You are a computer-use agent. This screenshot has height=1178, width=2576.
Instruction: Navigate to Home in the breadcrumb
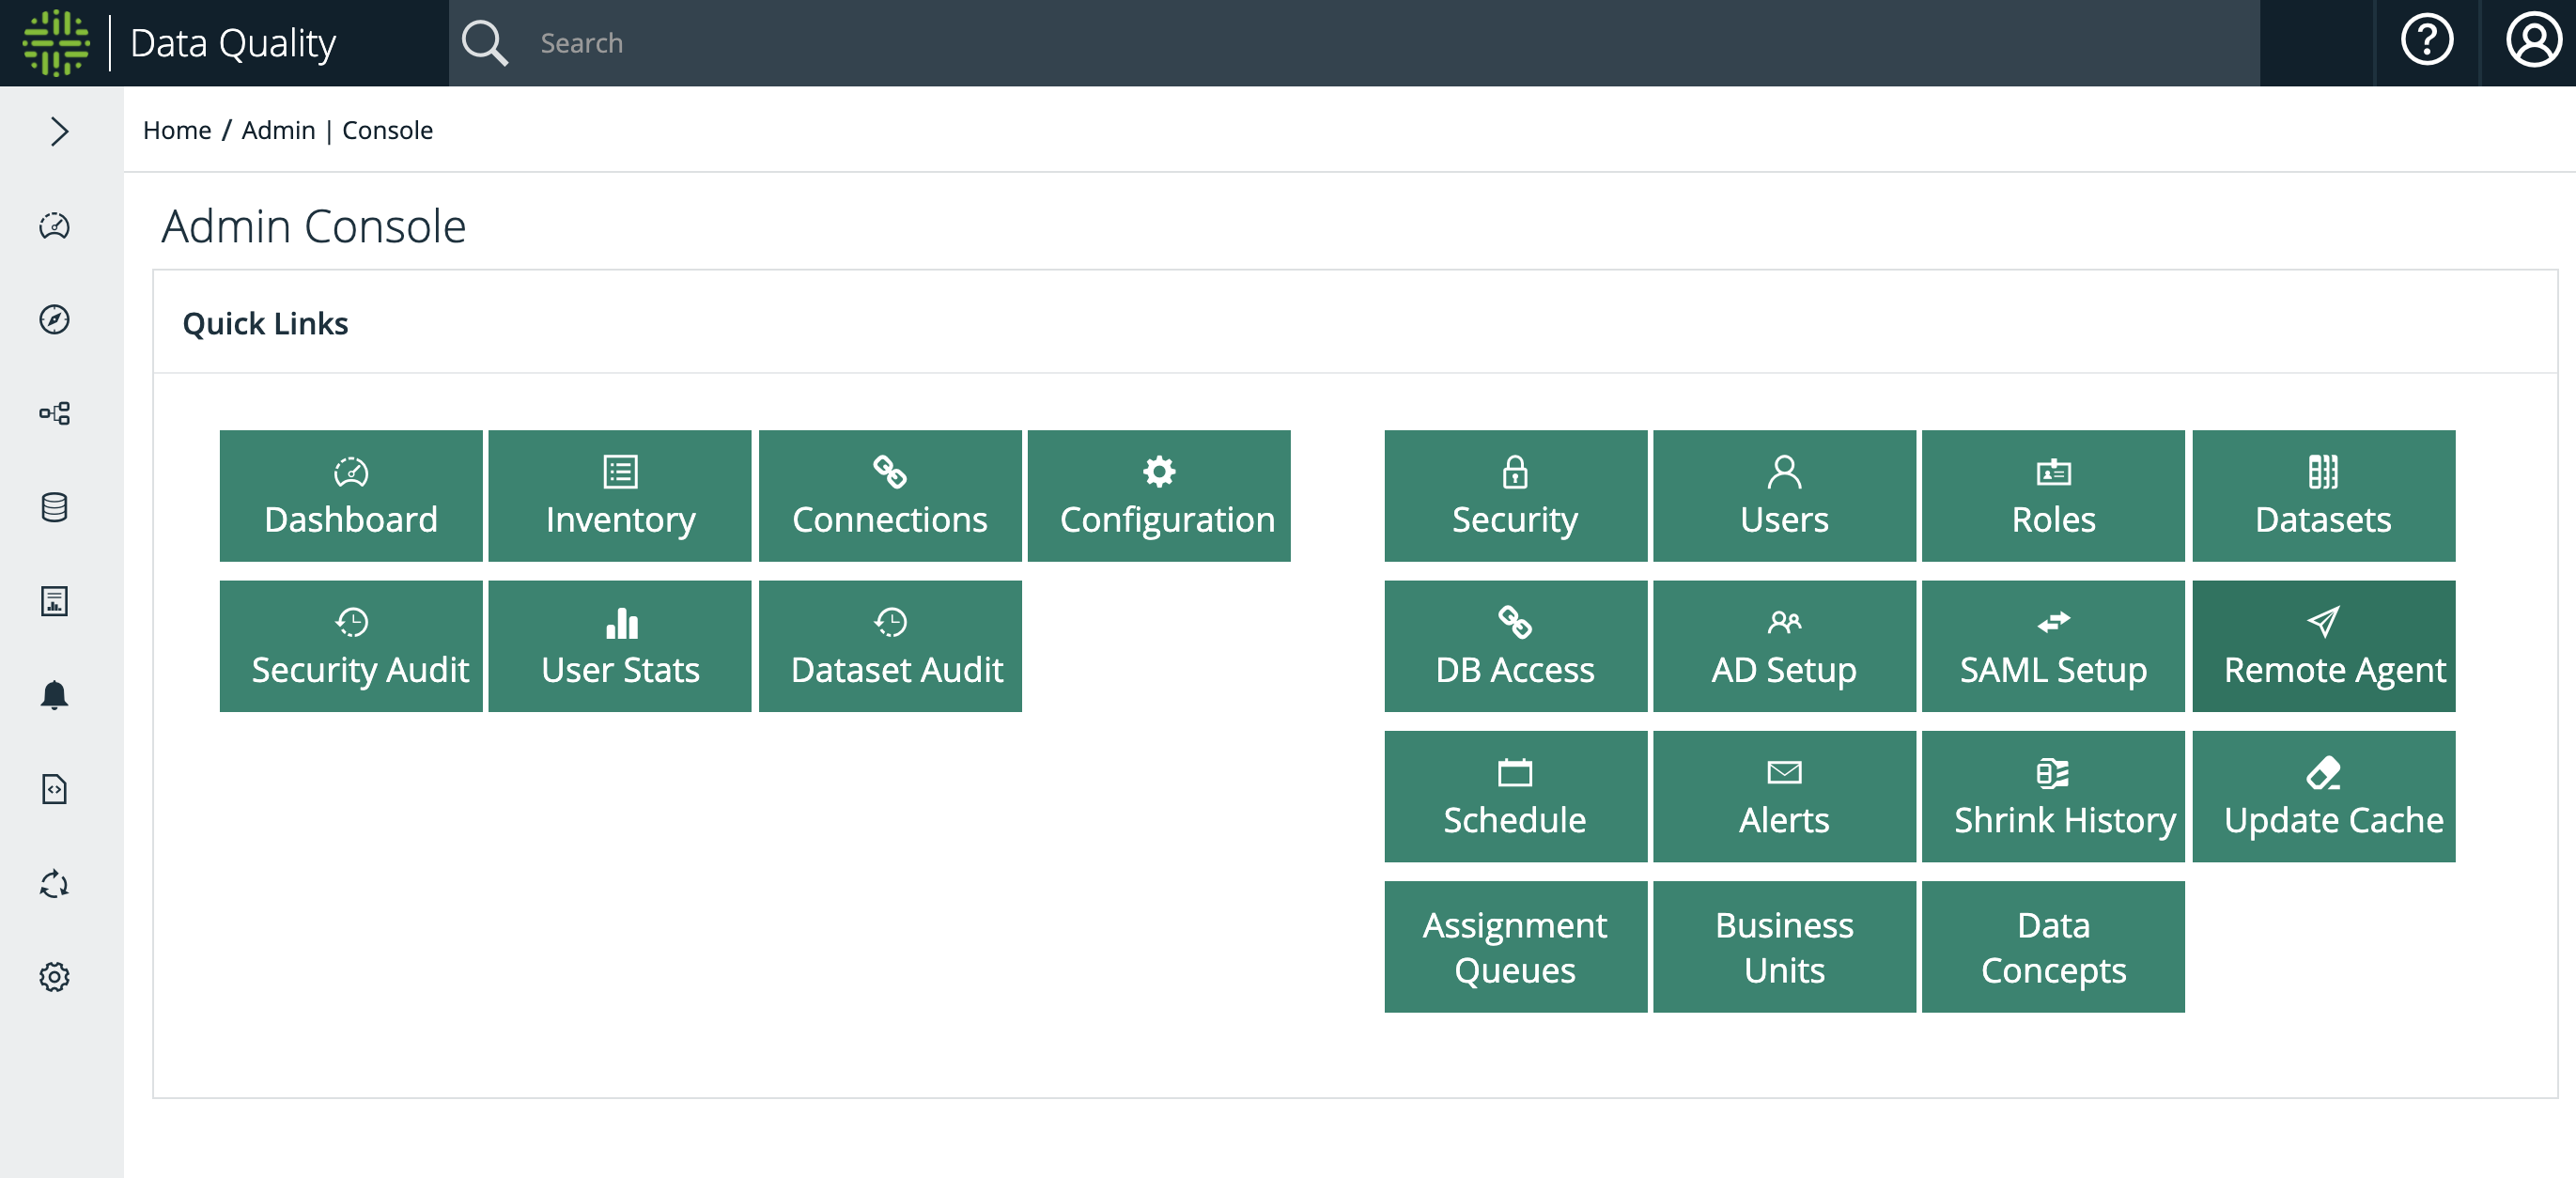coord(178,129)
